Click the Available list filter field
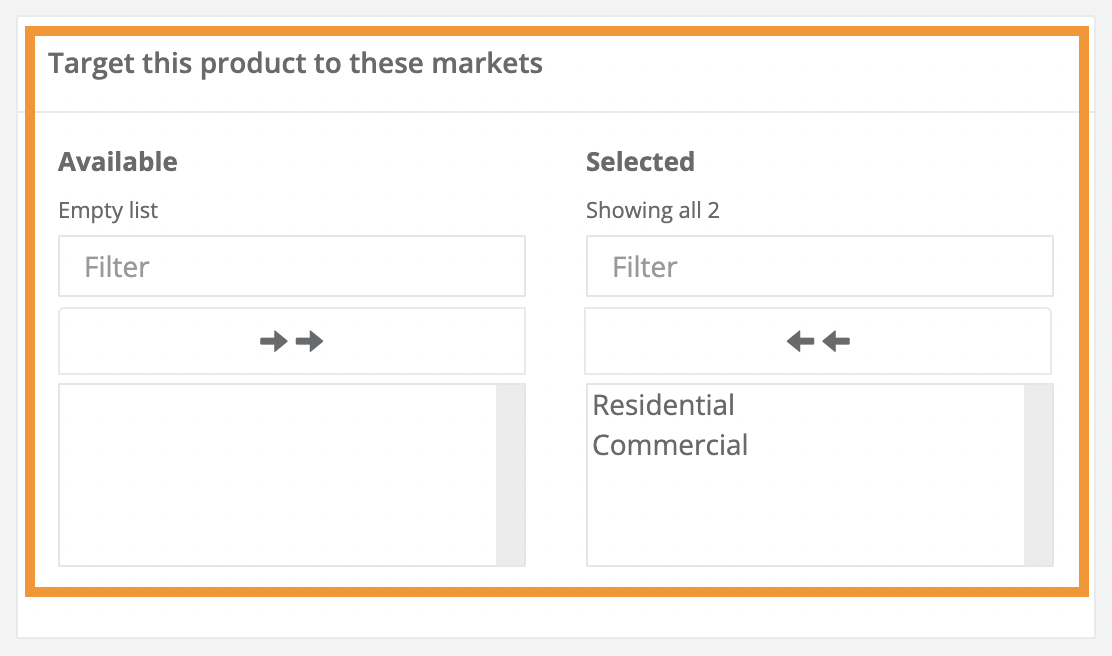The height and width of the screenshot is (656, 1112). pyautogui.click(x=291, y=266)
